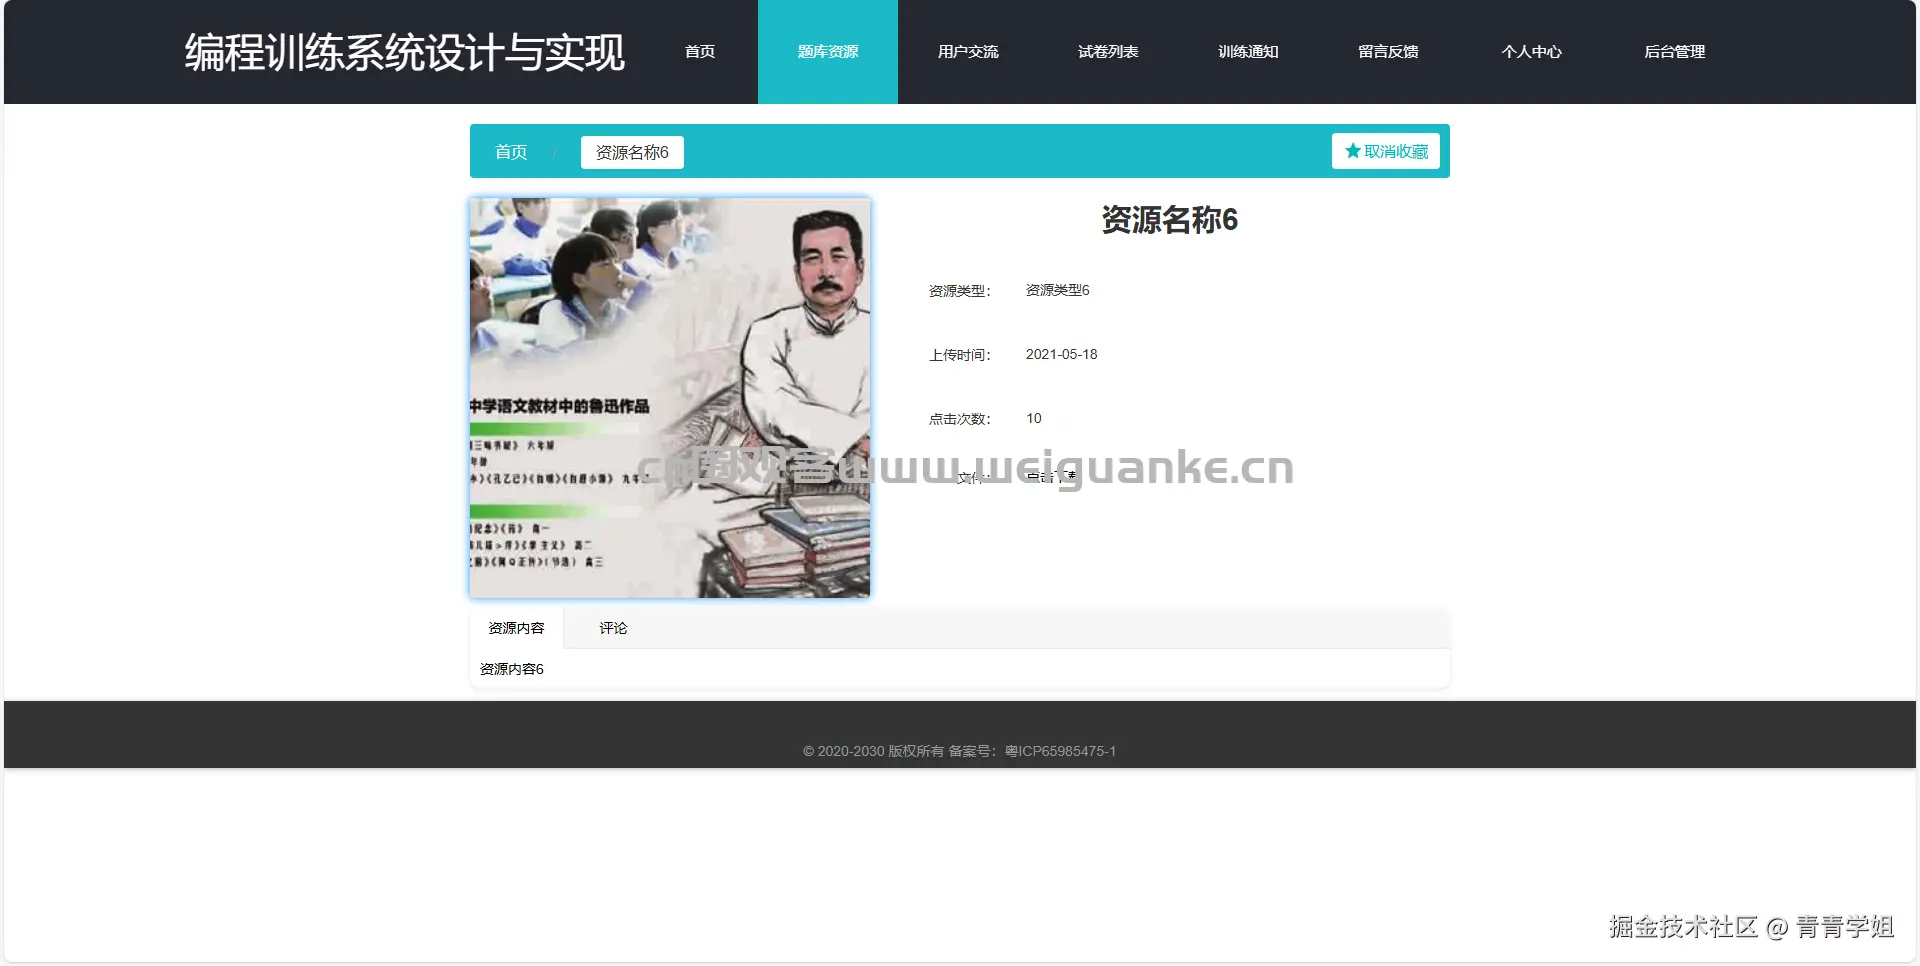This screenshot has width=1920, height=966.
Task: Open the 题库资源 navigation menu item
Action: click(828, 52)
